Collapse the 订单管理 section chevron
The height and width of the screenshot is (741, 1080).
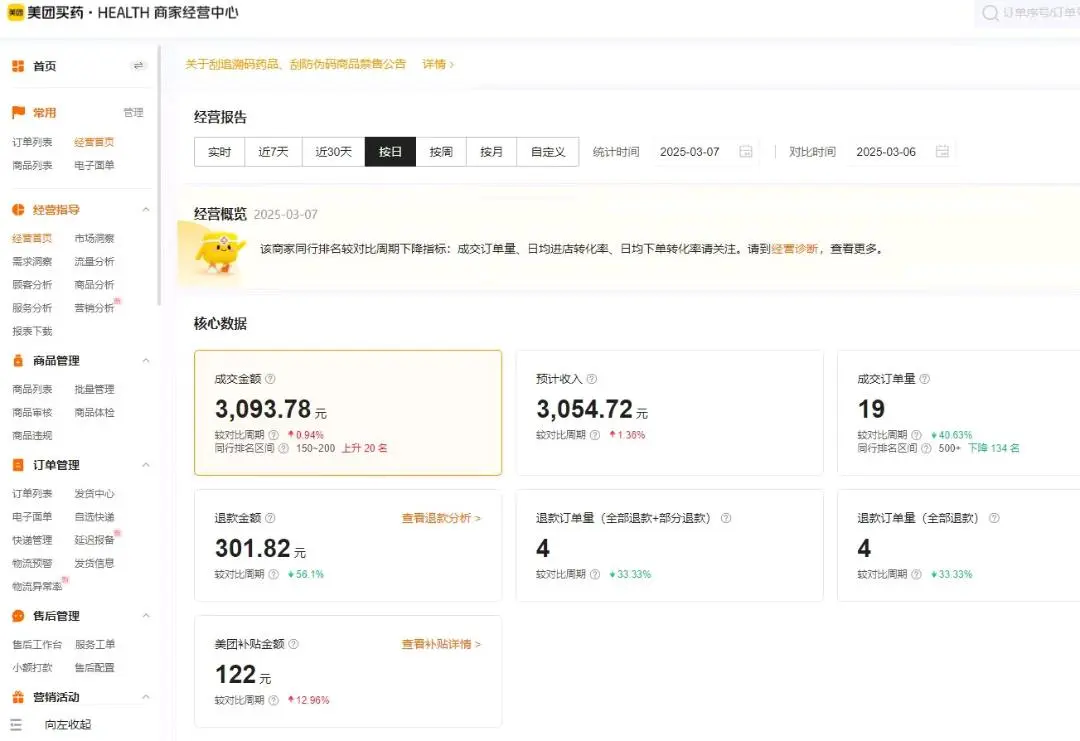coord(146,465)
